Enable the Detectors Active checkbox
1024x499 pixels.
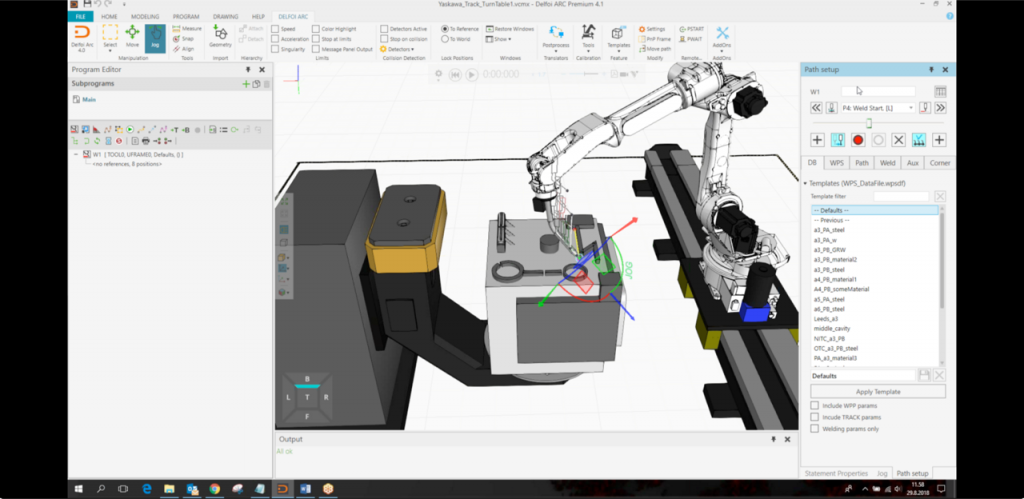pyautogui.click(x=383, y=29)
